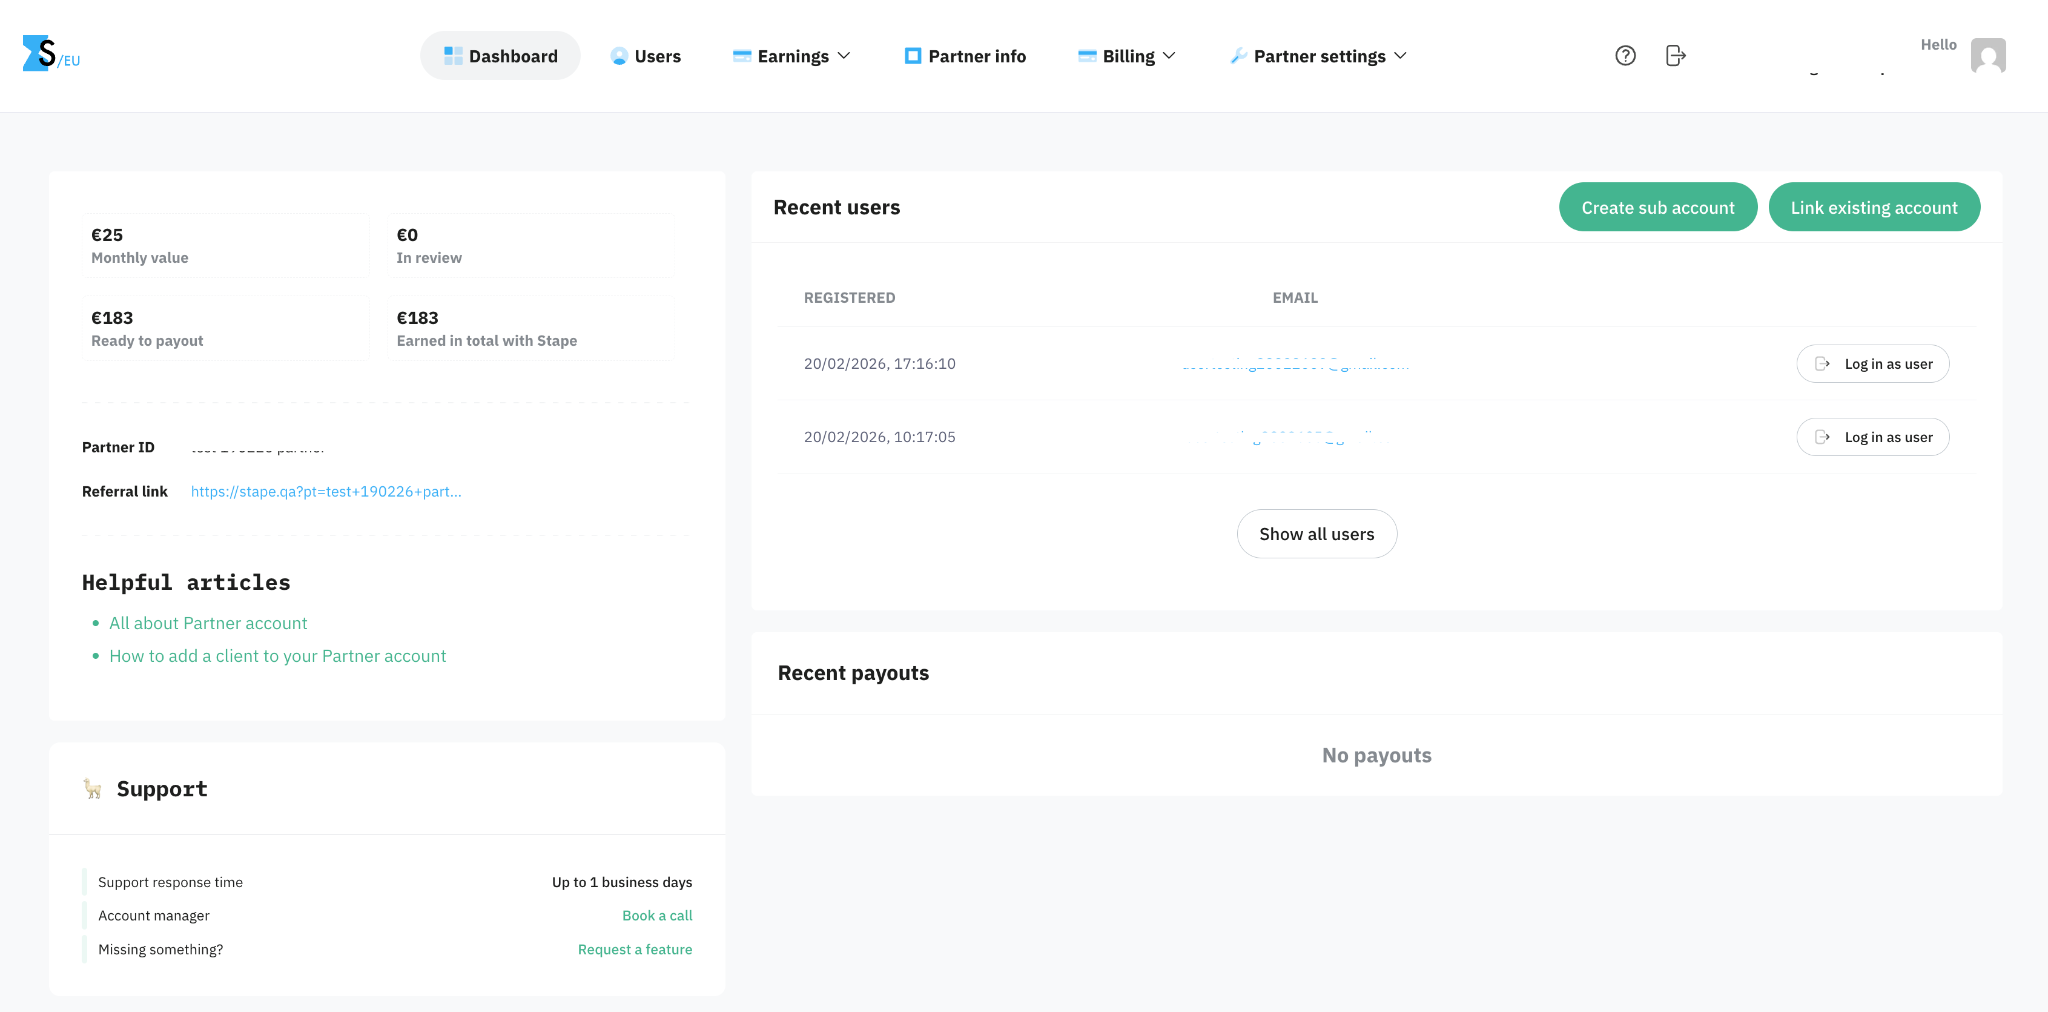Click the 20/02/2026, 10:17:05 timestamp
The height and width of the screenshot is (1012, 2048).
pyautogui.click(x=880, y=437)
